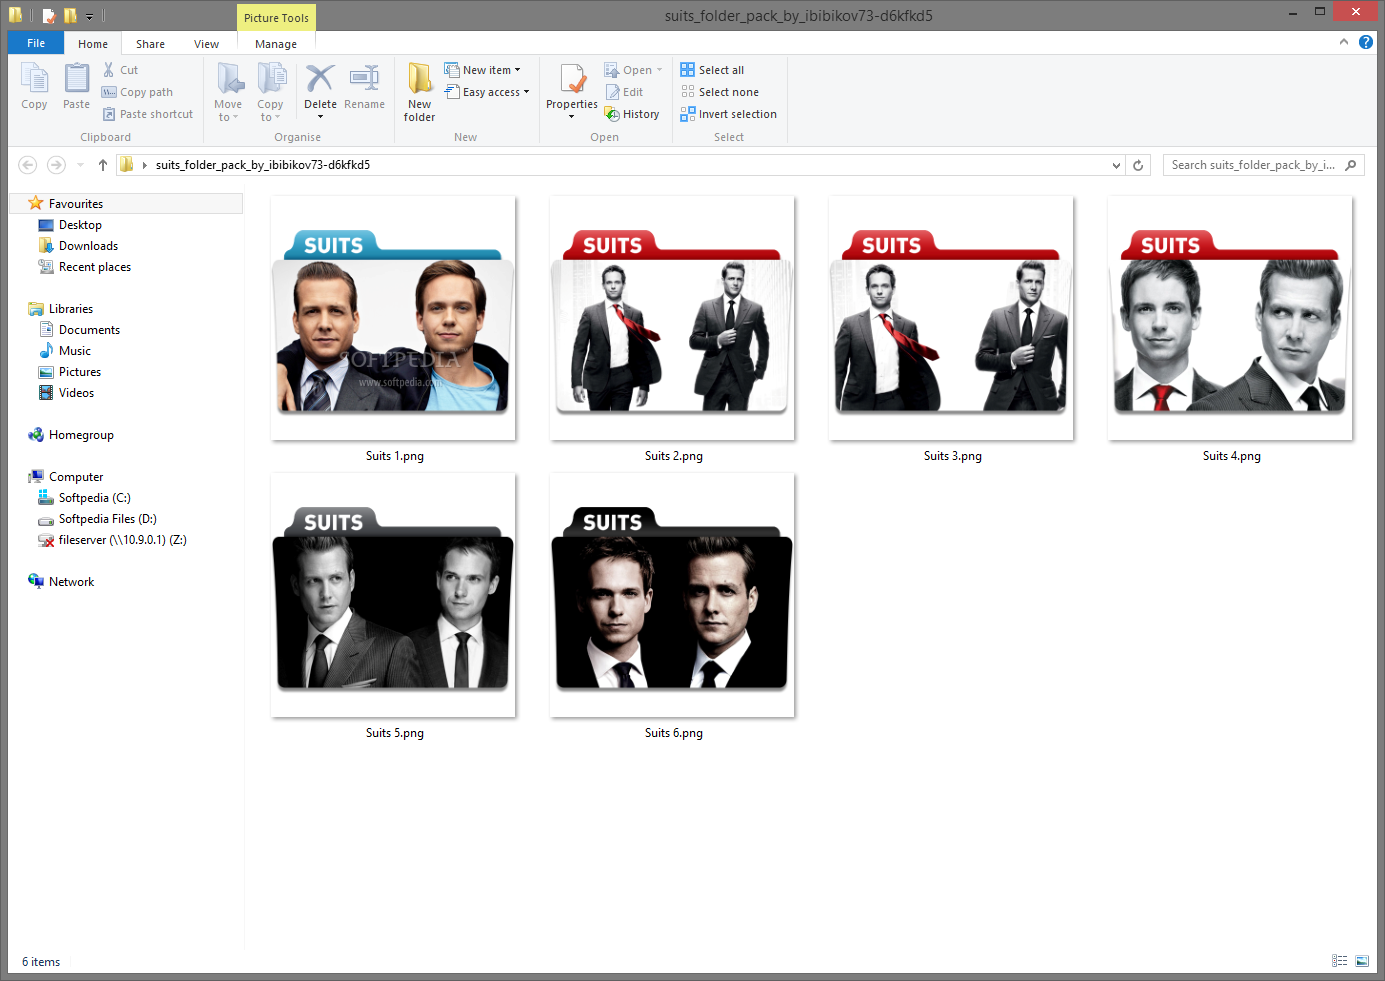The width and height of the screenshot is (1385, 981).
Task: Open Recent places in sidebar
Action: click(94, 267)
